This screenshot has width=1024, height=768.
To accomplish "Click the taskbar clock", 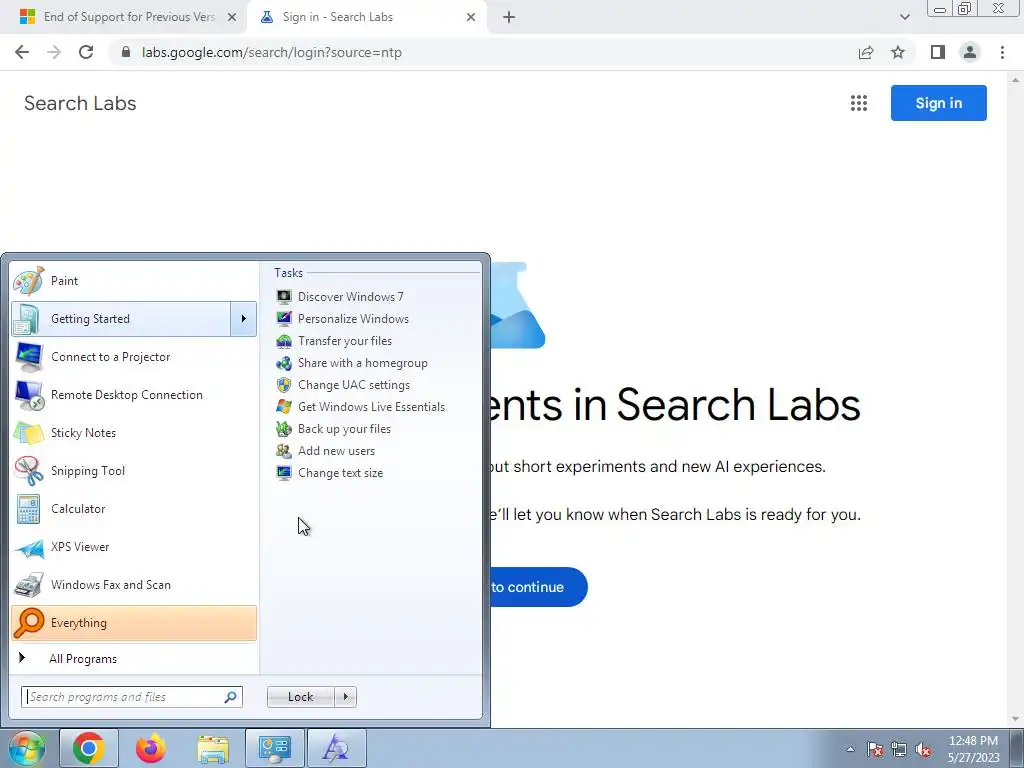I will pyautogui.click(x=974, y=749).
